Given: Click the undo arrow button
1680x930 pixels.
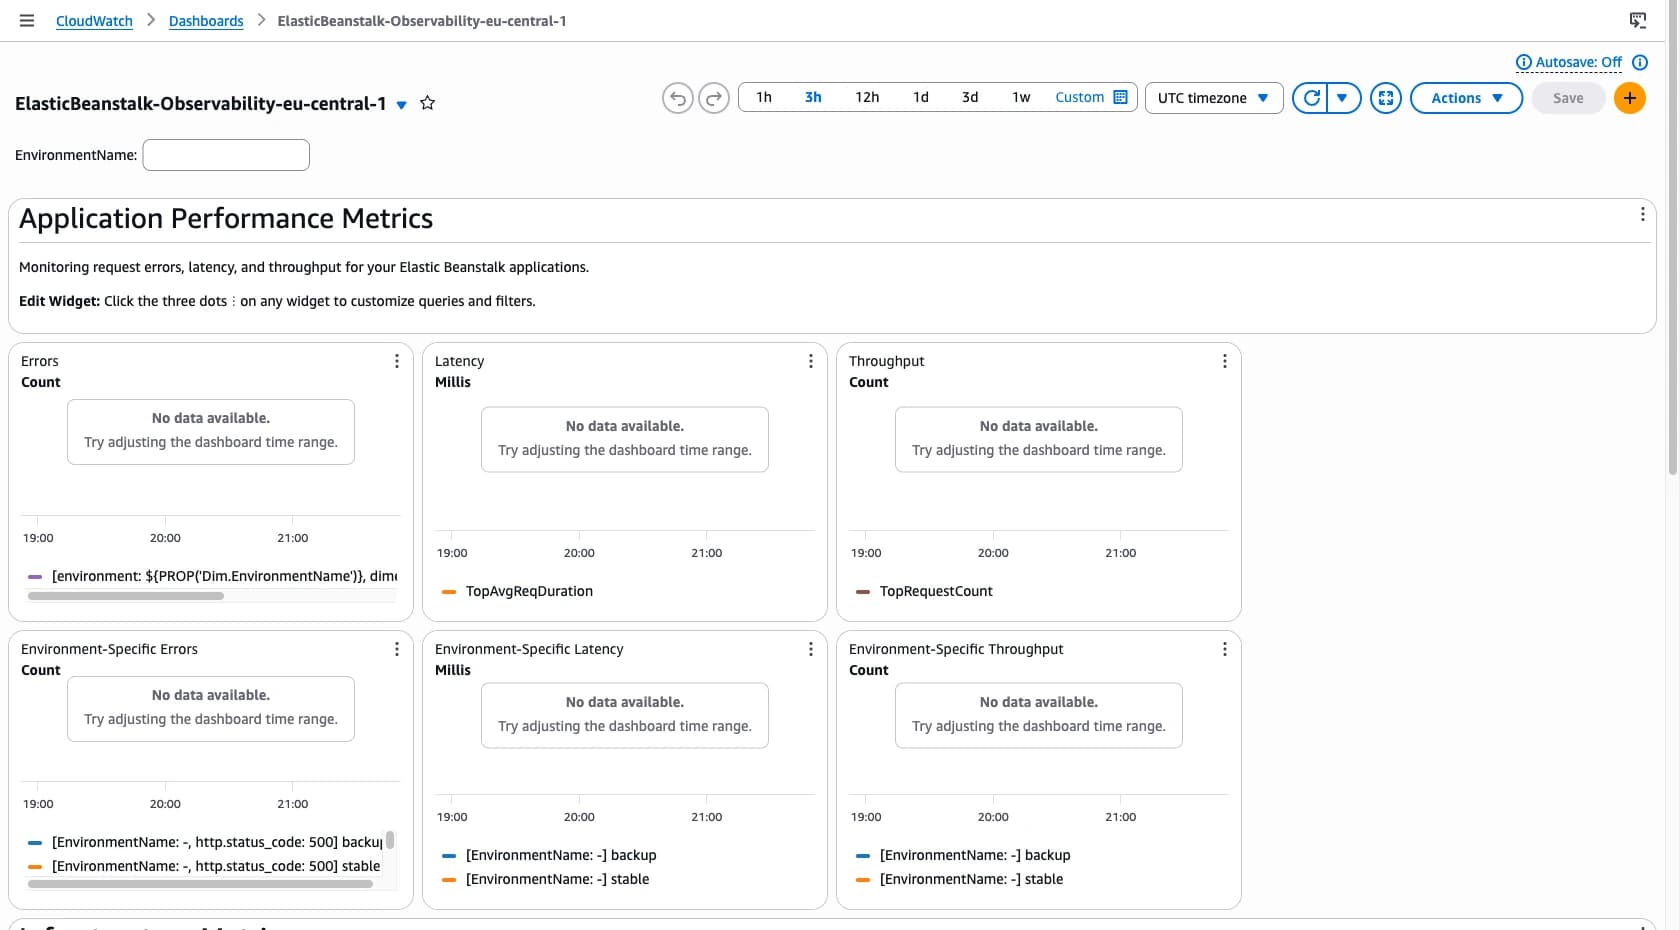Looking at the screenshot, I should tap(678, 98).
